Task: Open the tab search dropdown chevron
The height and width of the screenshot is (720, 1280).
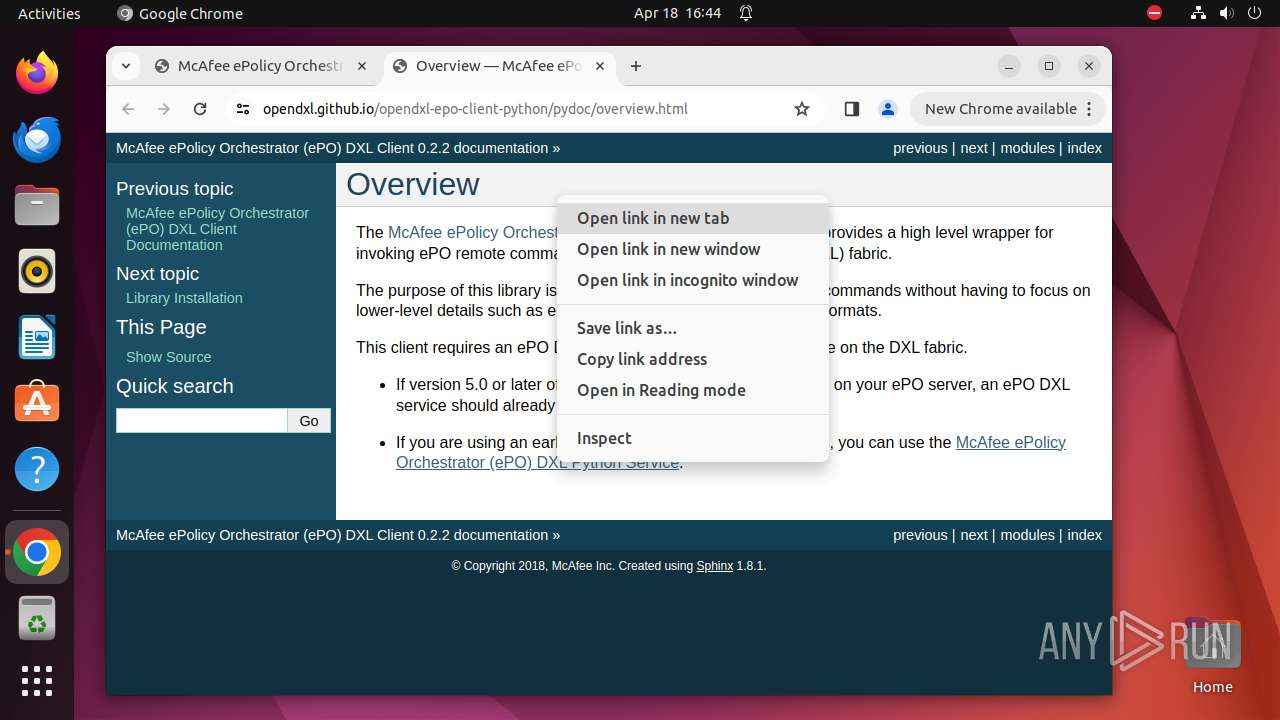Action: 125,66
